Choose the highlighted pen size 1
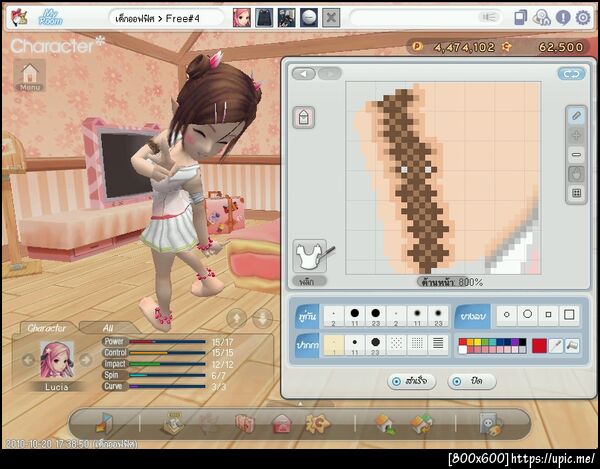 pos(334,345)
